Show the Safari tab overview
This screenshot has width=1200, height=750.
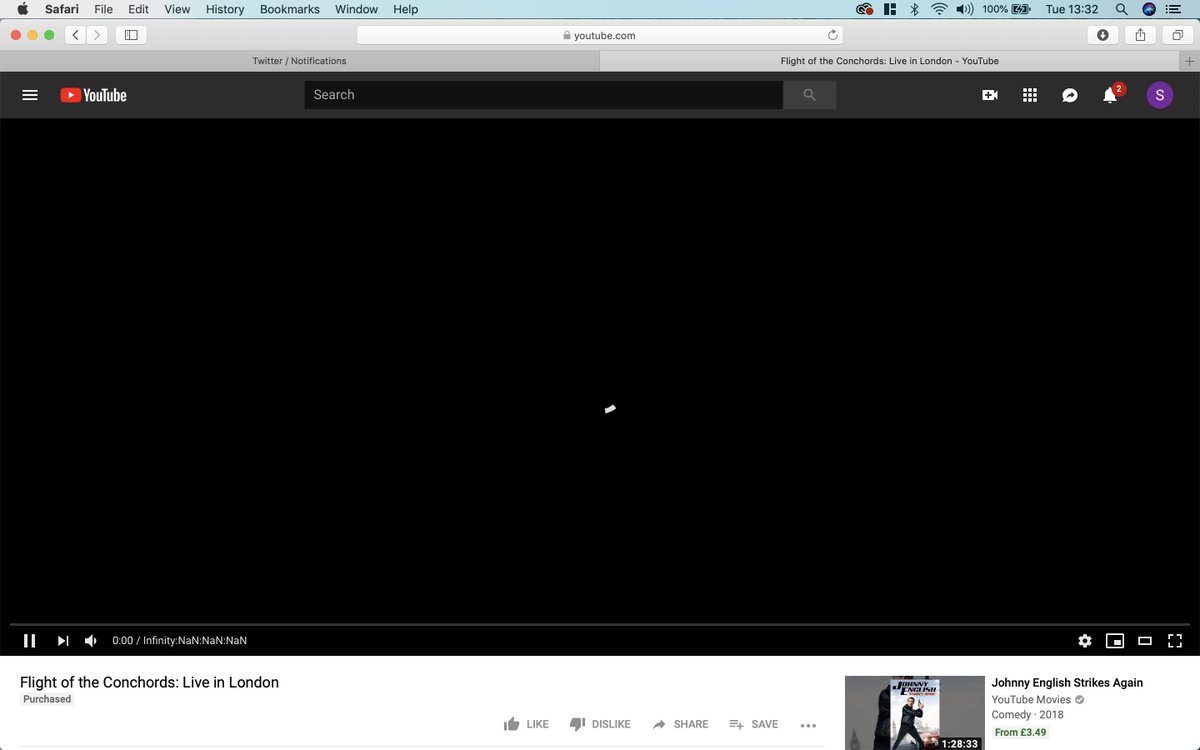pos(1178,35)
